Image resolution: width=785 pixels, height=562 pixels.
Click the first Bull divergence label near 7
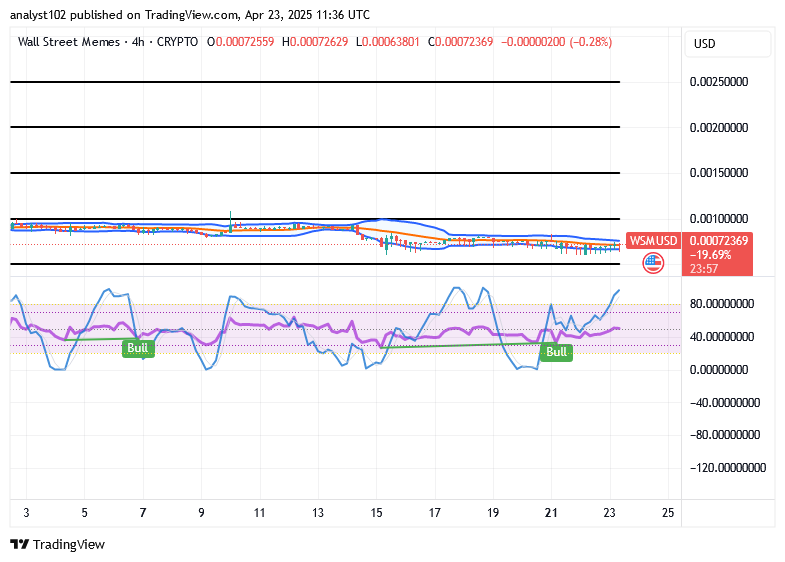[x=138, y=348]
